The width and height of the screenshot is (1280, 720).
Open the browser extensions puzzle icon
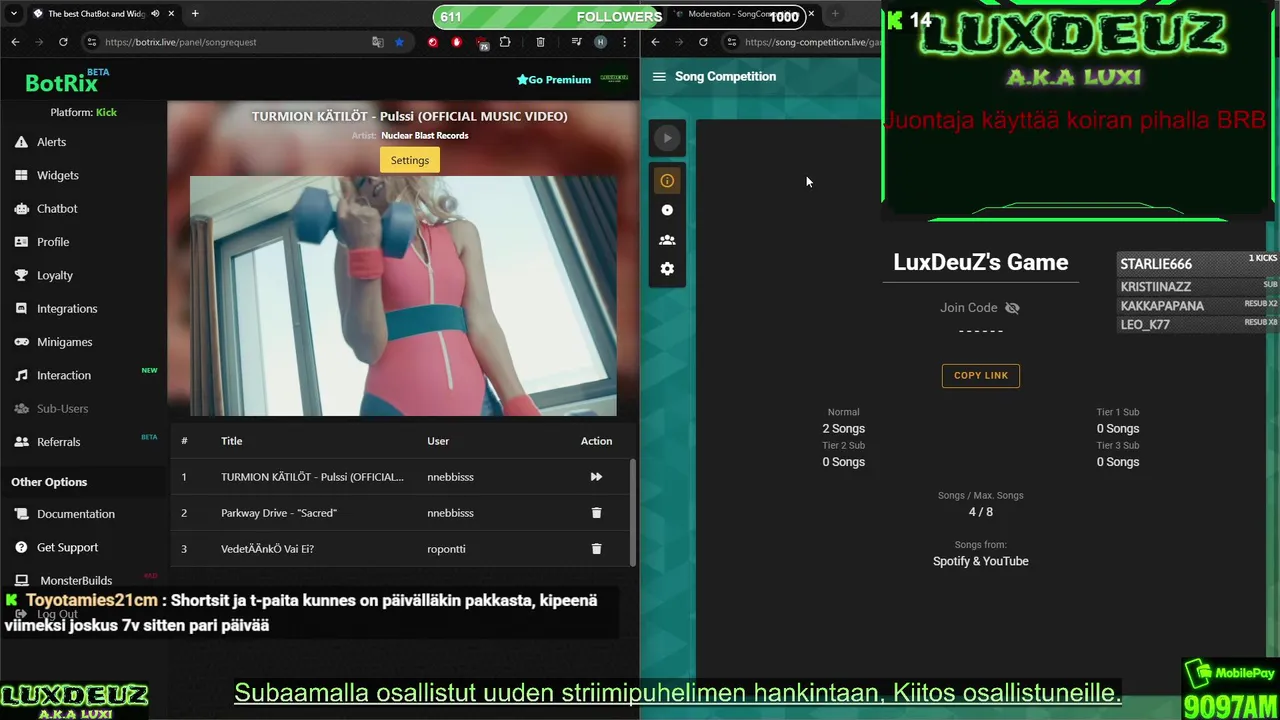coord(505,42)
